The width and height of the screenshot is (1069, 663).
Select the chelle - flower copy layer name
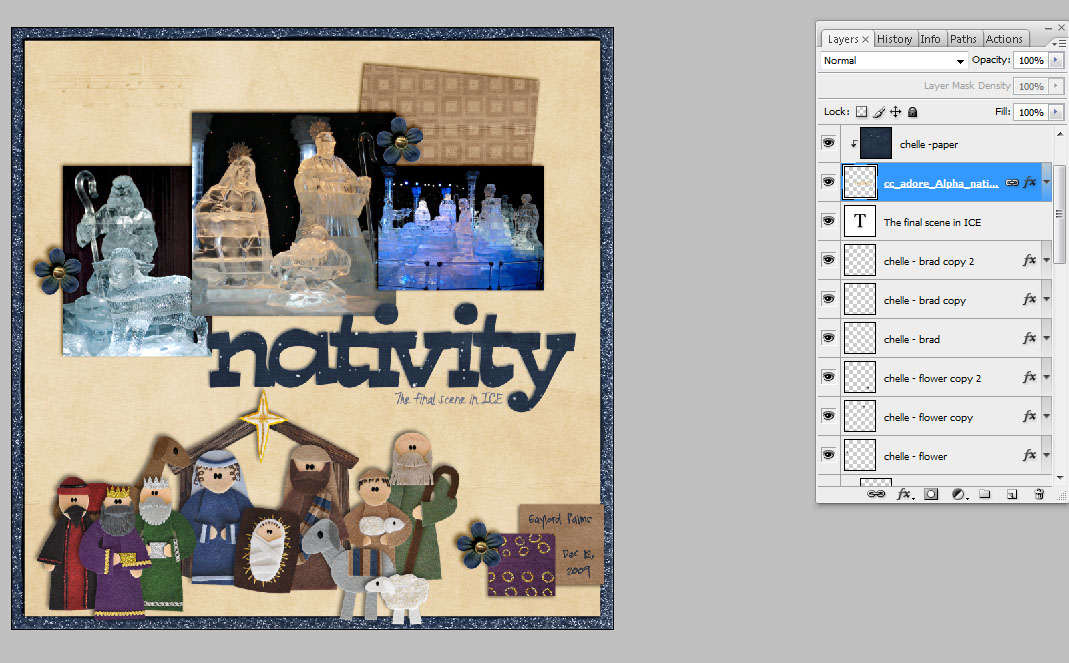pyautogui.click(x=928, y=417)
